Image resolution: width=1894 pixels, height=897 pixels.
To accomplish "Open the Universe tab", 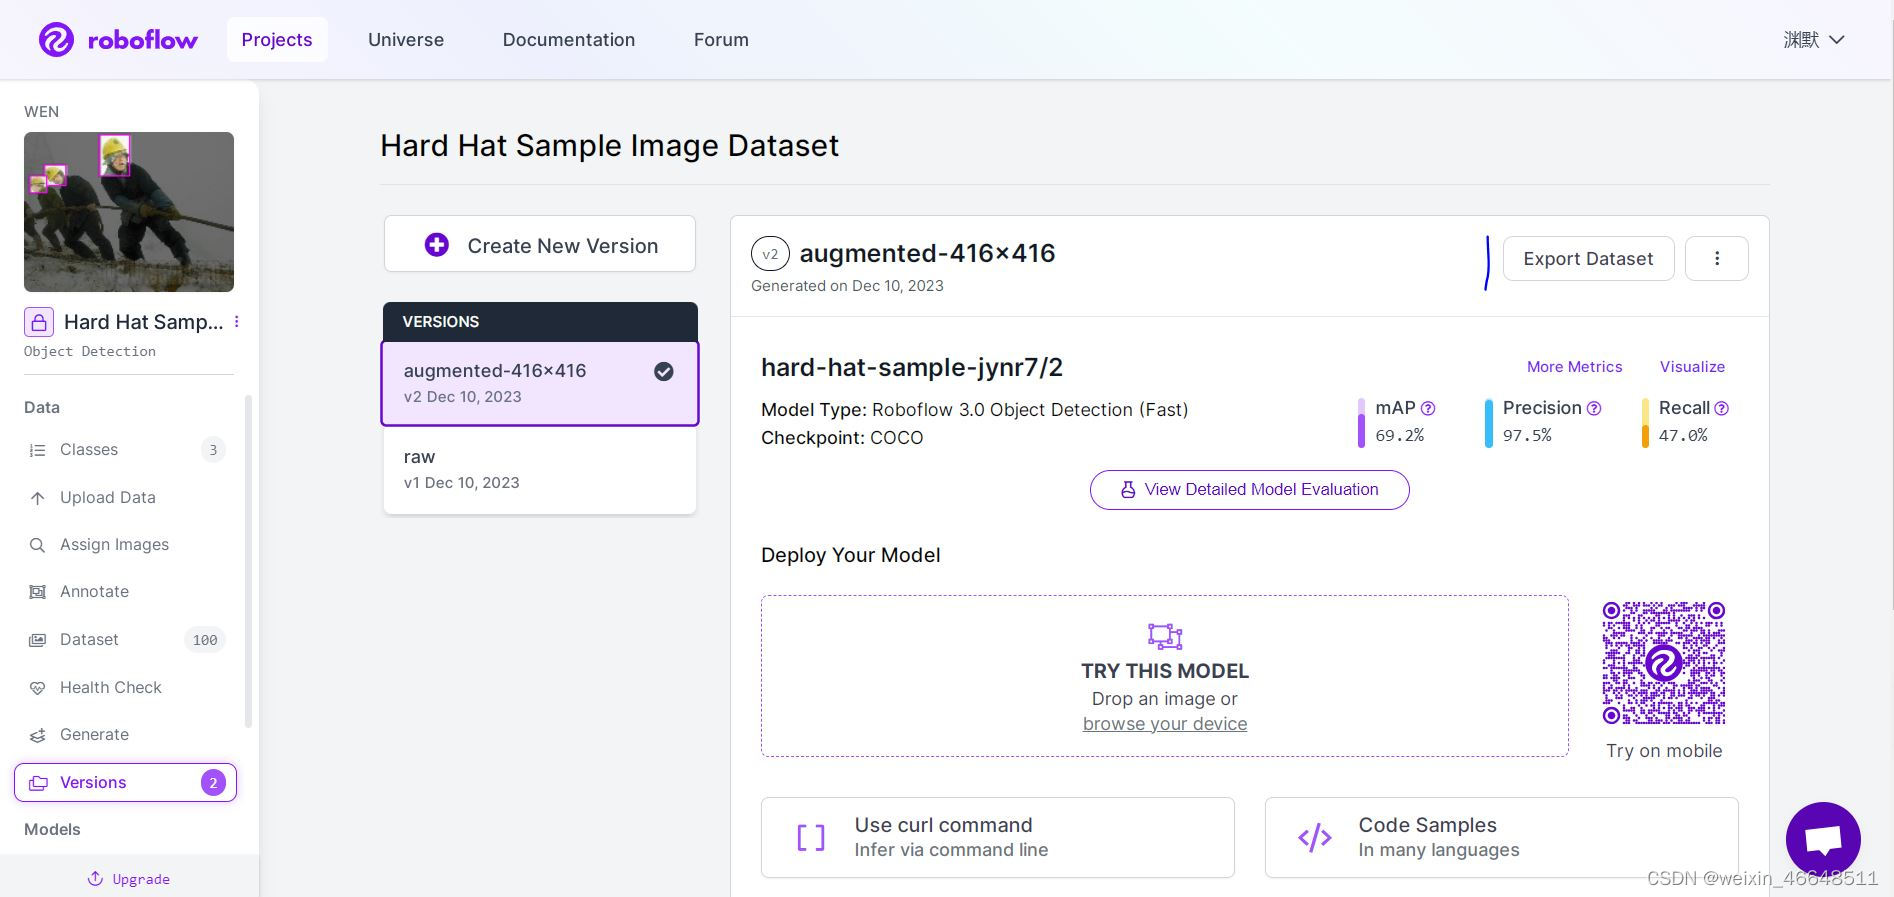I will coord(406,40).
